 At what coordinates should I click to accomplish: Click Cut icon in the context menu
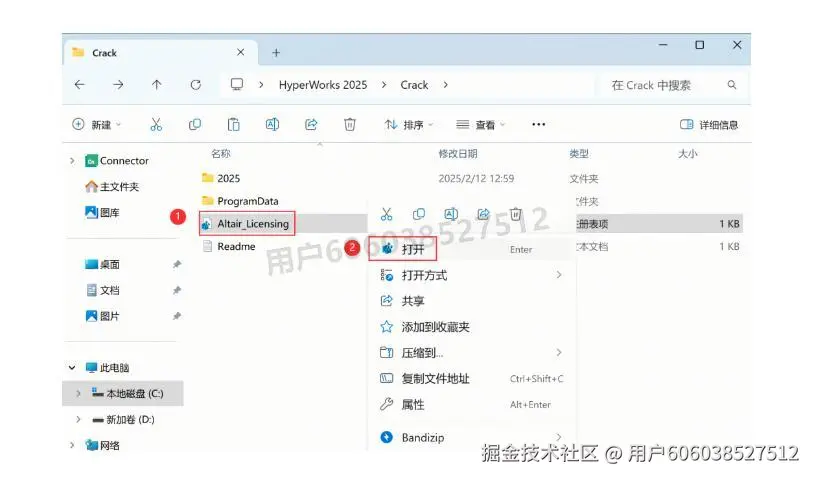point(387,214)
